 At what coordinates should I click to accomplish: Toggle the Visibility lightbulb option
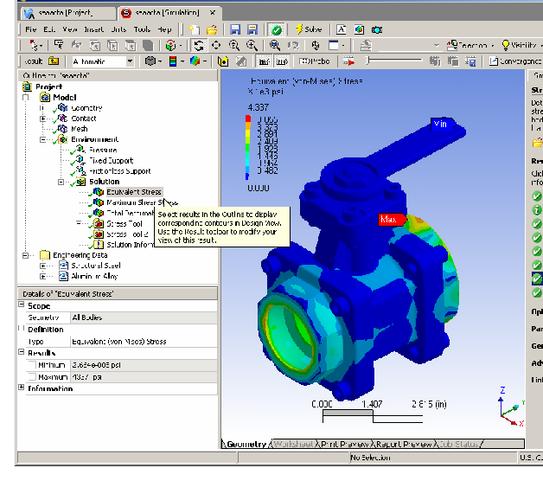point(519,45)
